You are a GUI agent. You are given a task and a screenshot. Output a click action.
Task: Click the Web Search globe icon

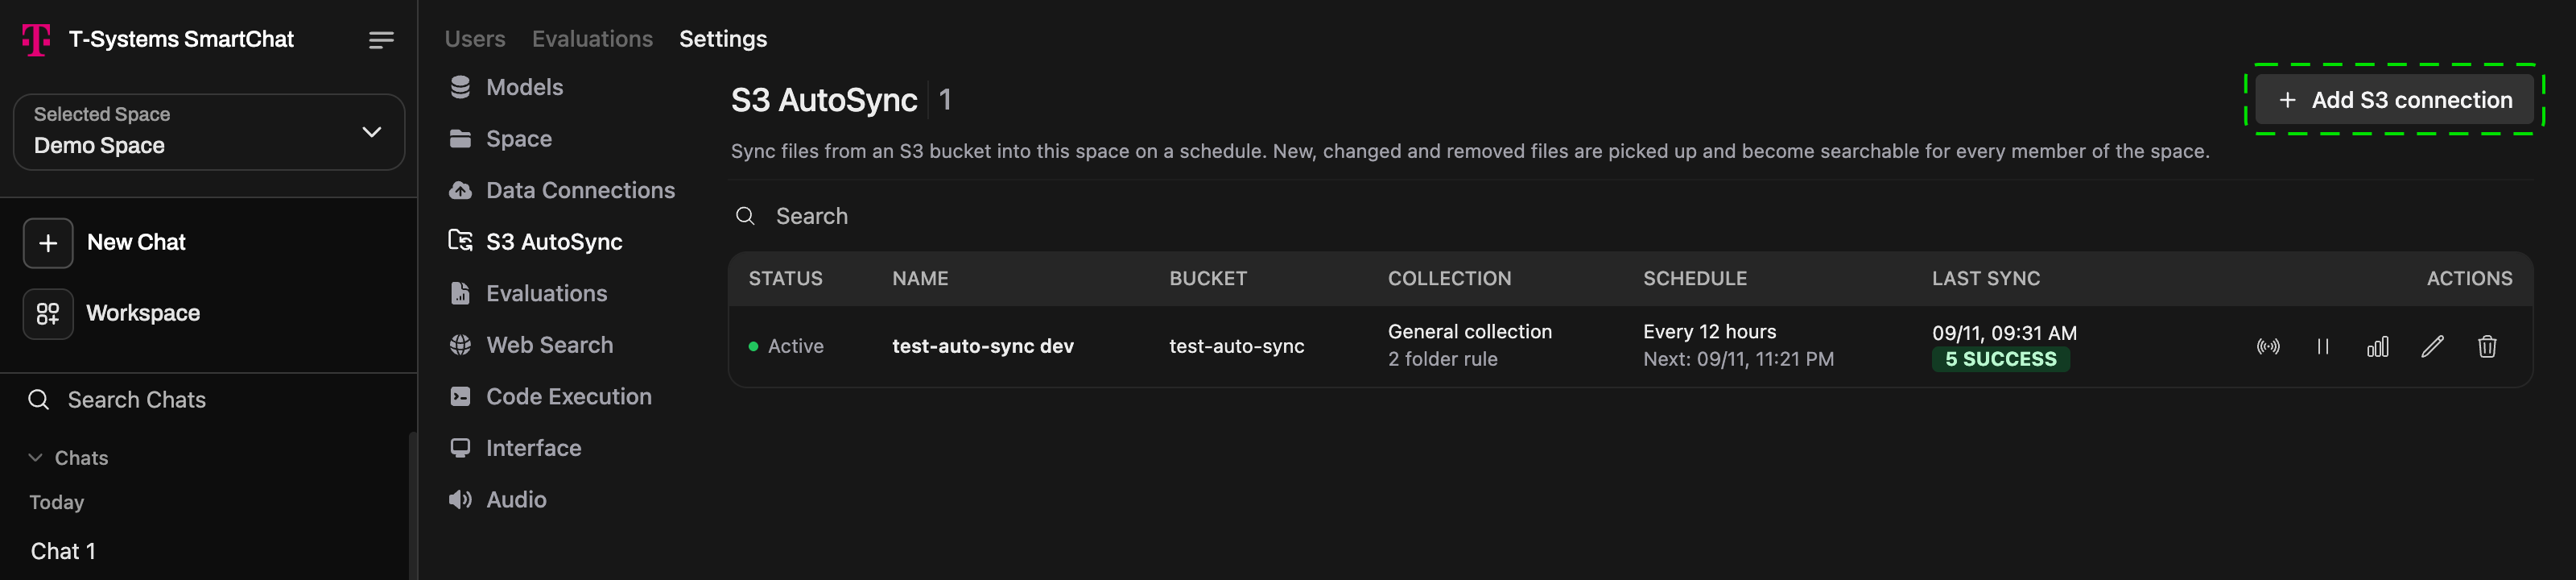460,345
